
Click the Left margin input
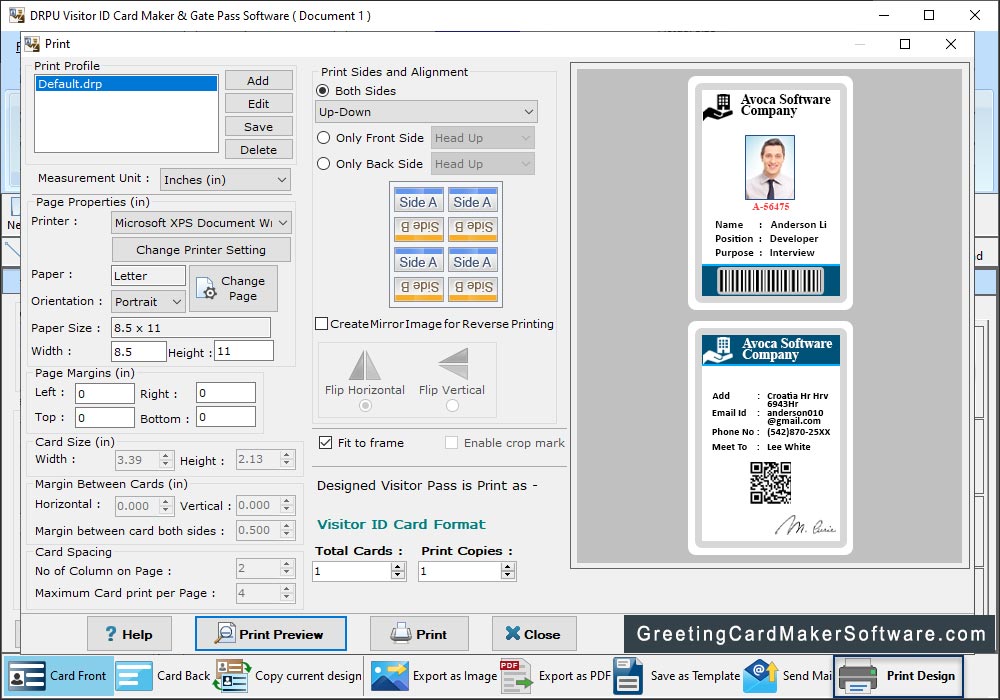click(x=105, y=393)
